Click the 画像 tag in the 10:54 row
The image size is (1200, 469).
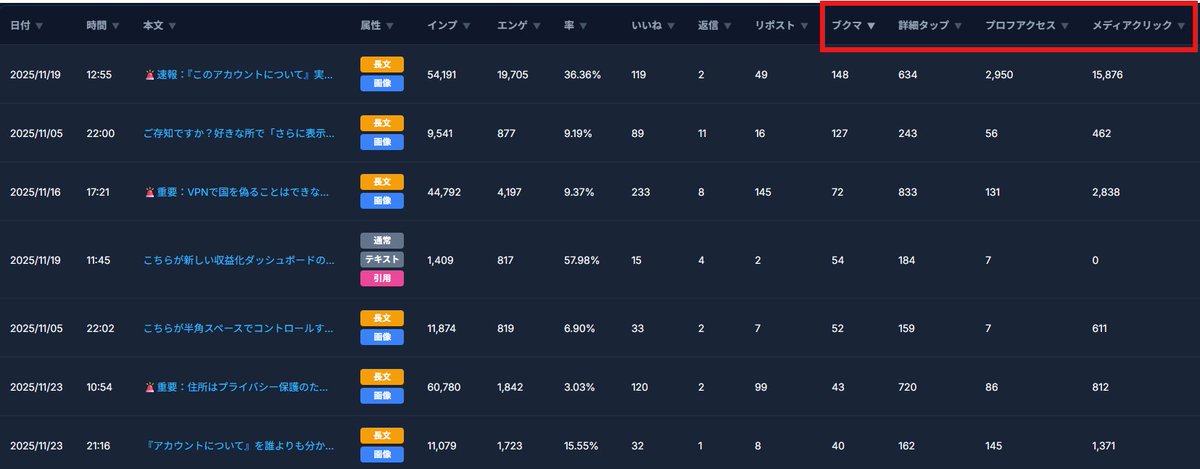[x=382, y=396]
